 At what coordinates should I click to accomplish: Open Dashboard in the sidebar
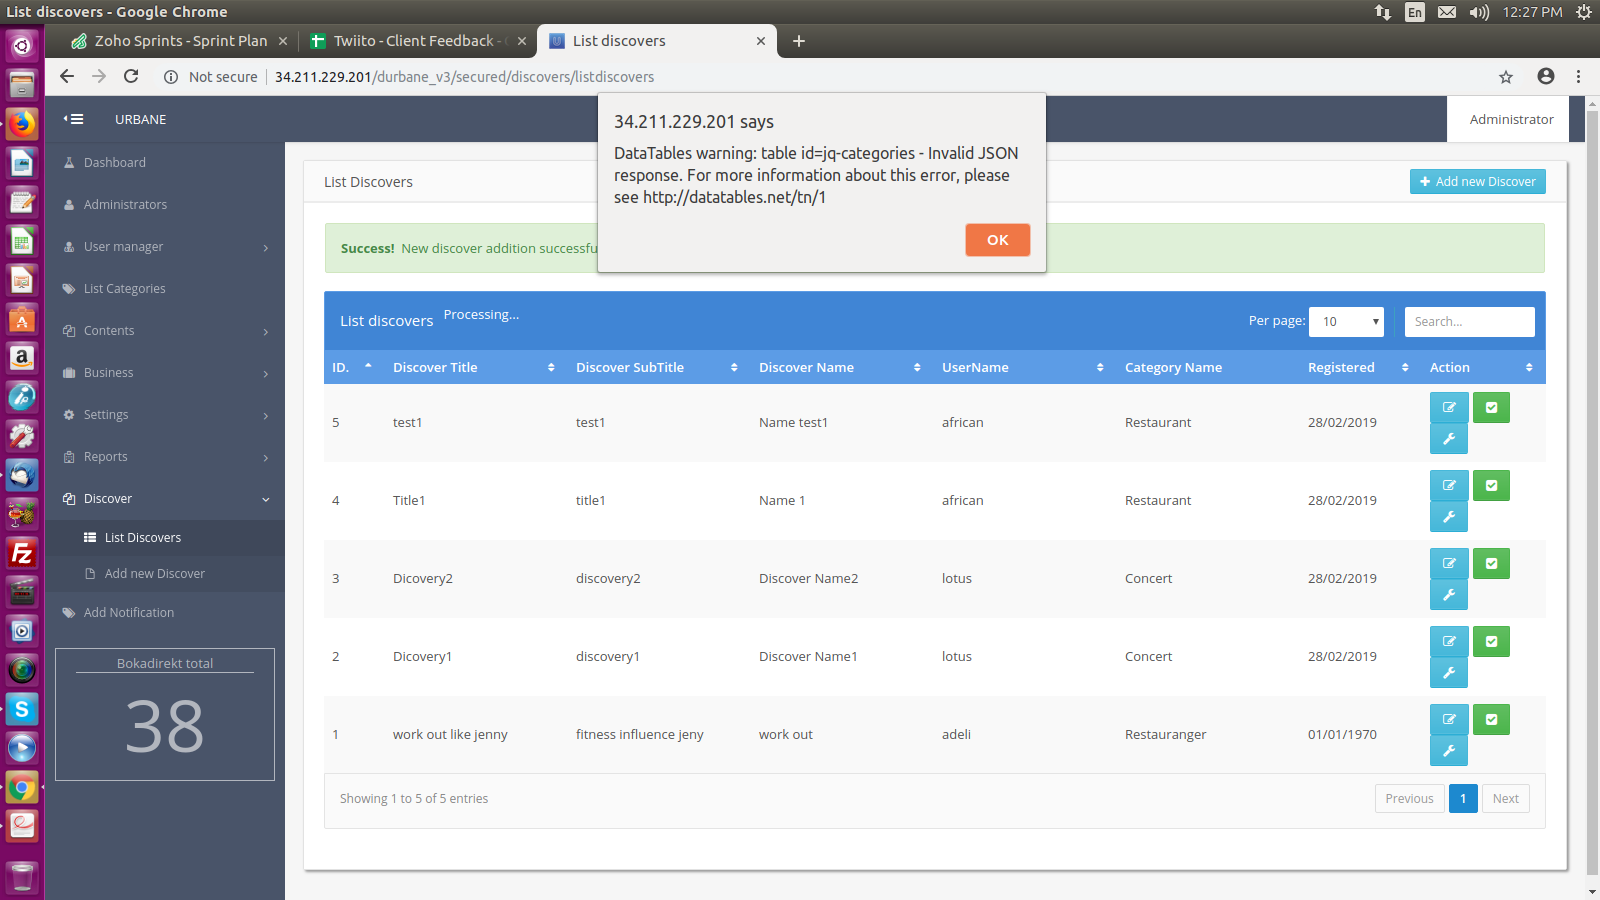[x=165, y=163]
